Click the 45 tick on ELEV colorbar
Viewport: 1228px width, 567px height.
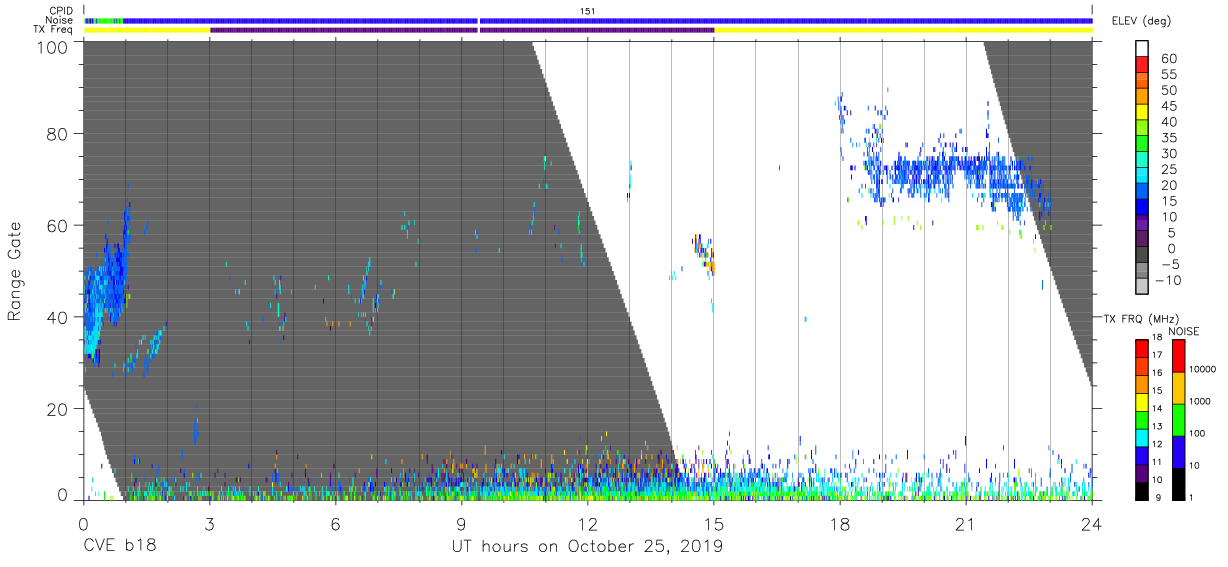coord(1167,106)
